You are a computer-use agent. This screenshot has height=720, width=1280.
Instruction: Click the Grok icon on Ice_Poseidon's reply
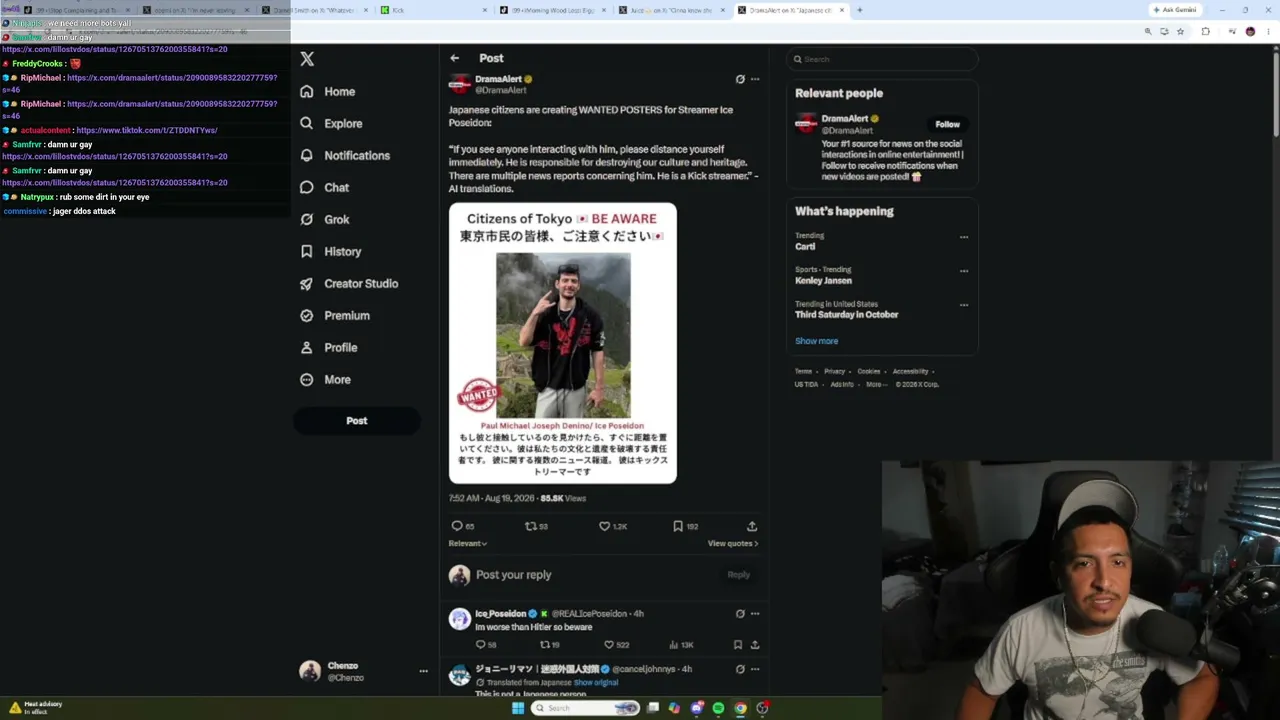tap(740, 614)
